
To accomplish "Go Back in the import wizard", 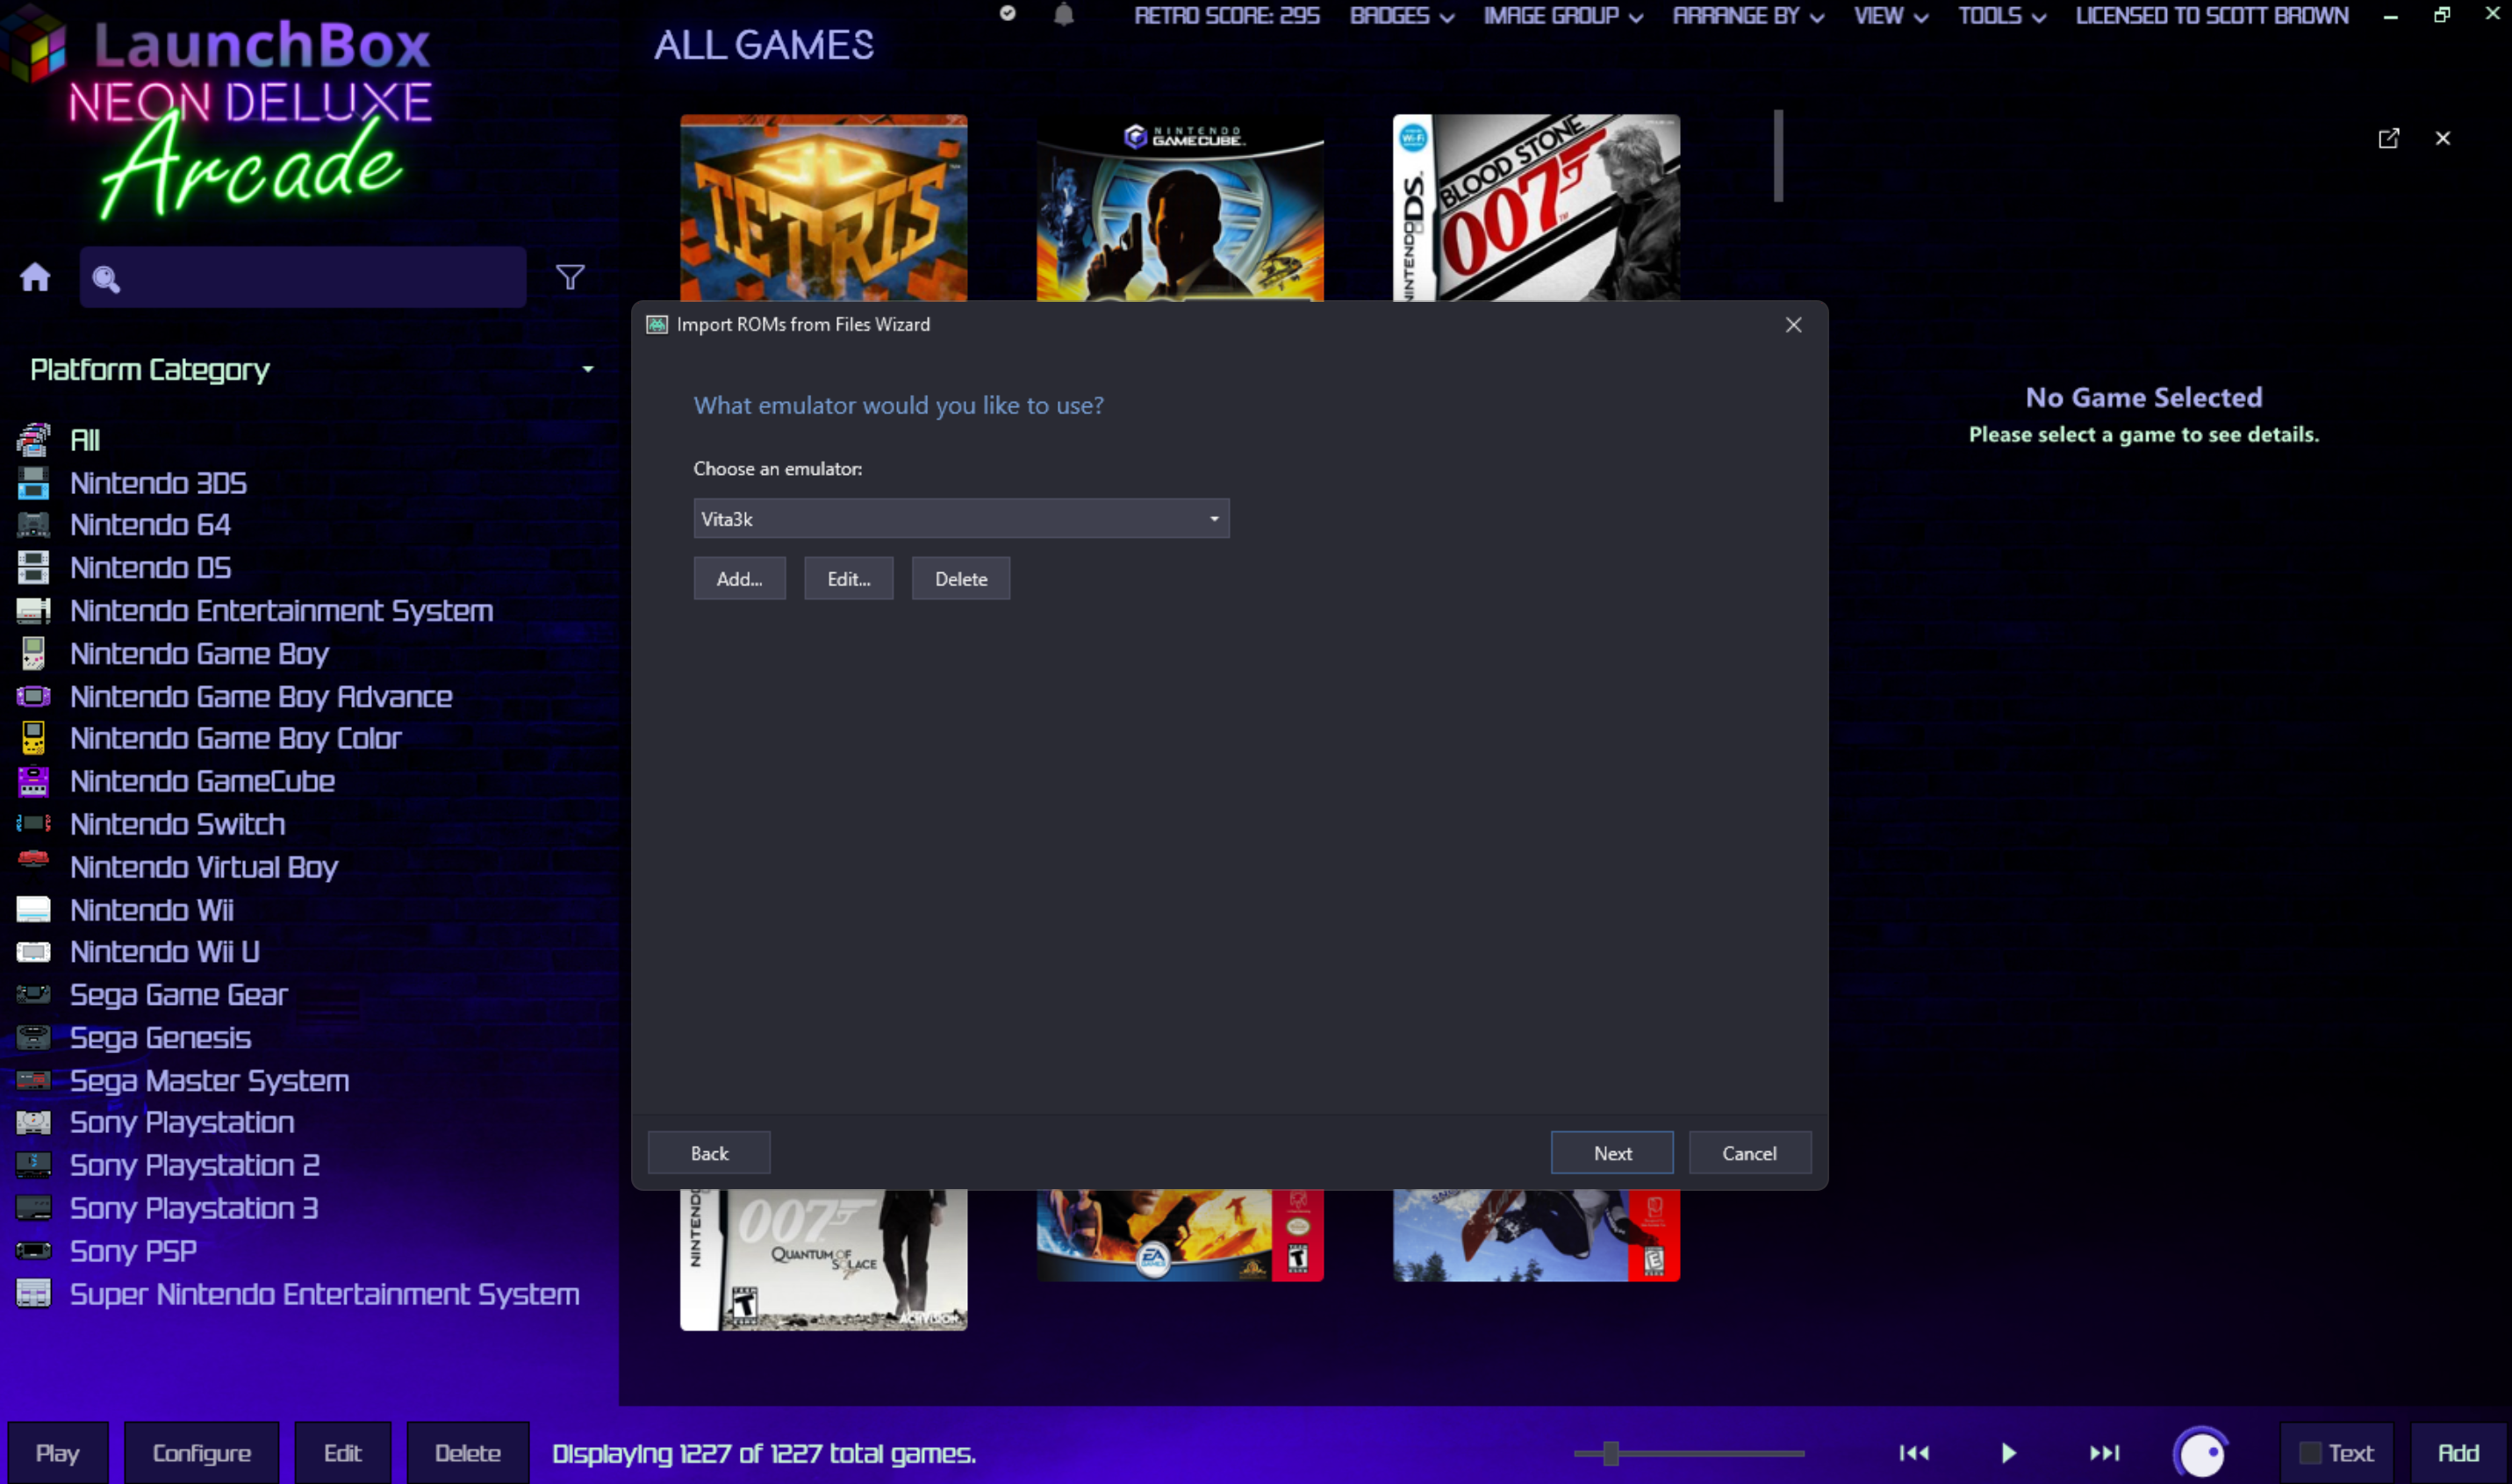I will coord(709,1153).
